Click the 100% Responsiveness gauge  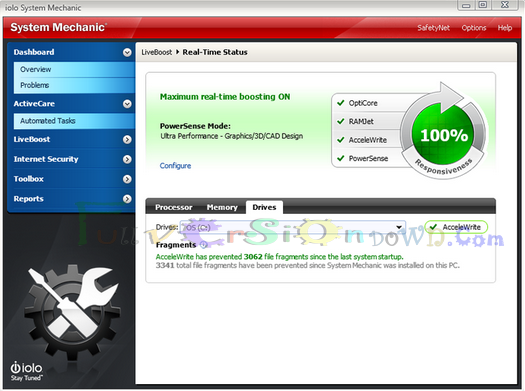(x=444, y=134)
